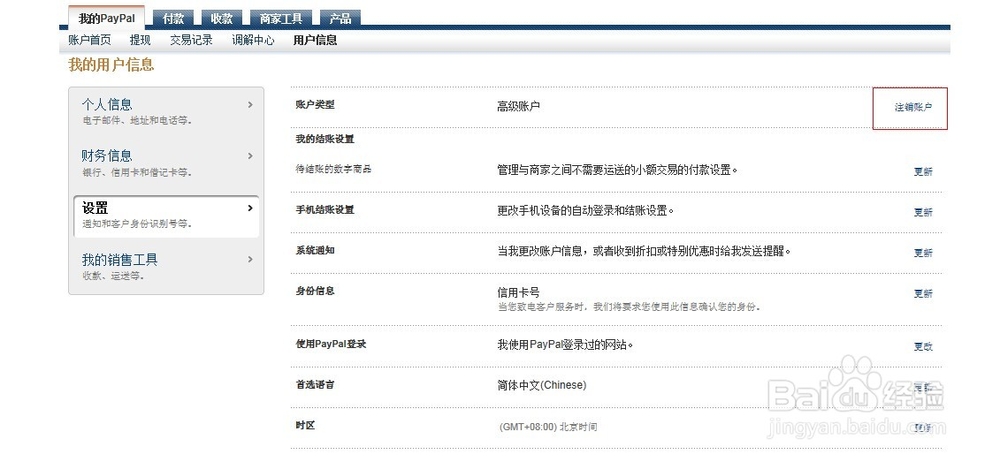Click 更新 for 身份信息
Image resolution: width=1000 pixels, height=462 pixels.
click(923, 294)
